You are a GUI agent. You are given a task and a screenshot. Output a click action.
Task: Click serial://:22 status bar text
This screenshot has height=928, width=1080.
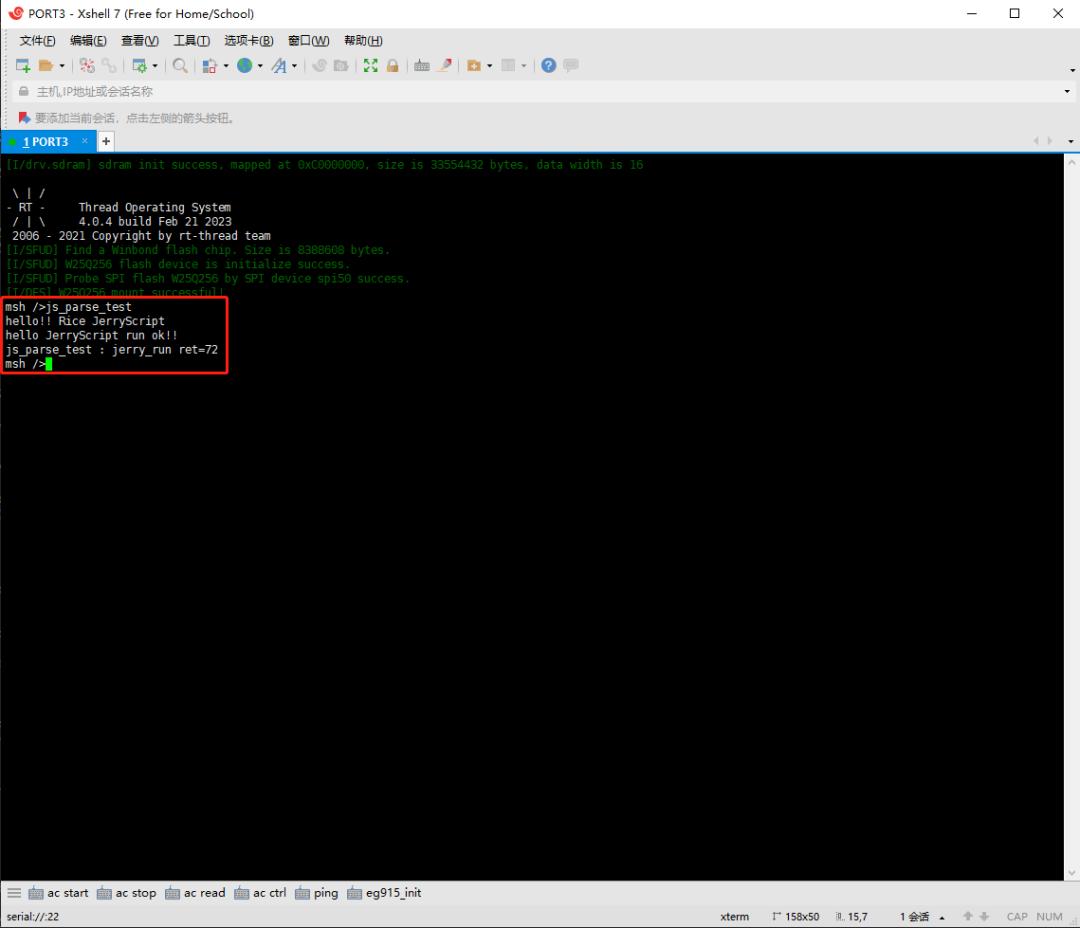[33, 916]
